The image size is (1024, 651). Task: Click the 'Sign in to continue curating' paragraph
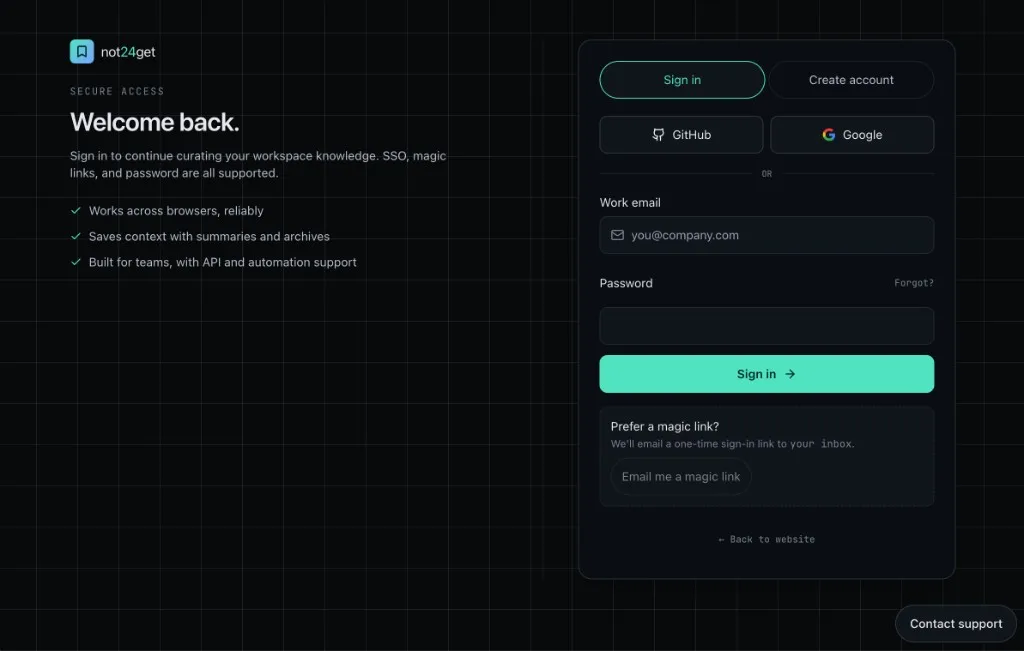click(258, 165)
